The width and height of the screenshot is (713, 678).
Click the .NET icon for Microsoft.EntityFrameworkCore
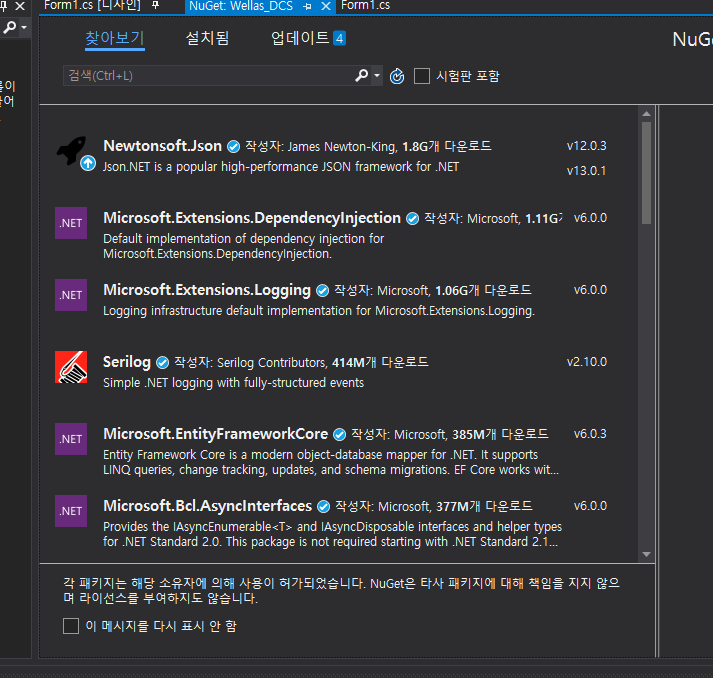(71, 439)
